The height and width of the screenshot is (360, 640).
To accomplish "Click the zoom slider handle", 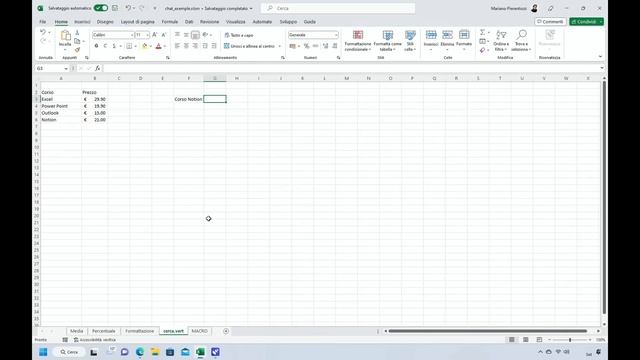I will coord(570,340).
